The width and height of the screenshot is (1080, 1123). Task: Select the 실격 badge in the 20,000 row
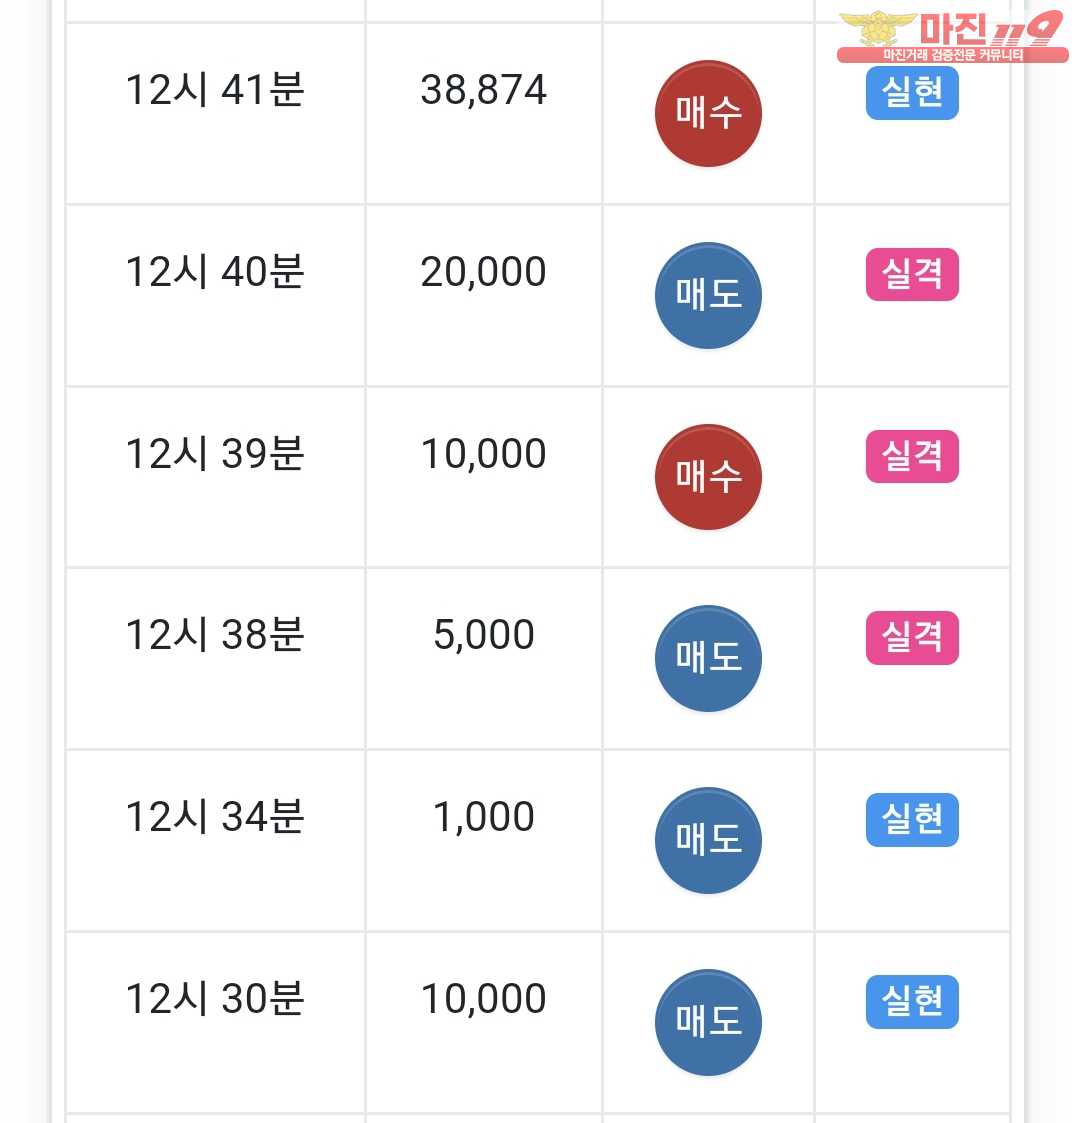[912, 274]
